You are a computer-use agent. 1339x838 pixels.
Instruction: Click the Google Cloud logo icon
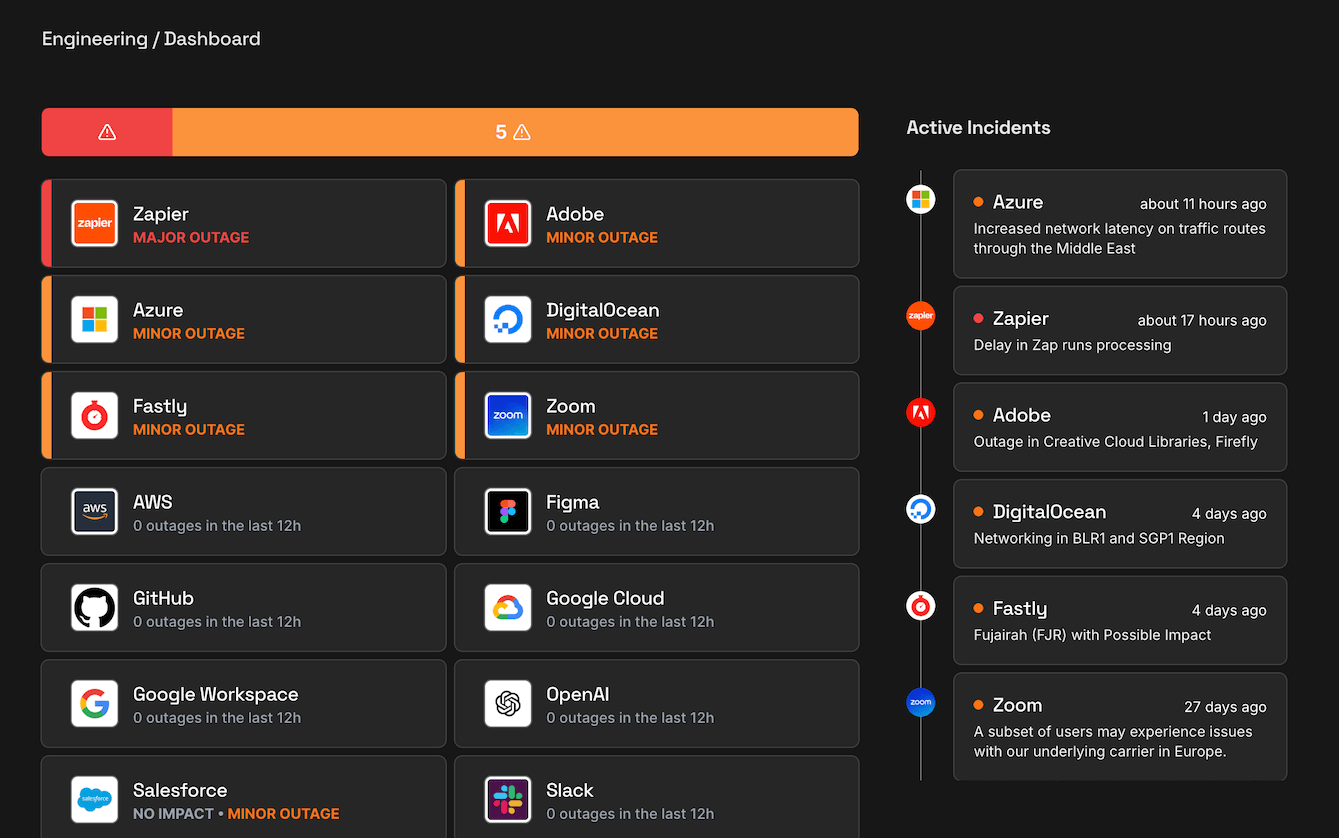pos(507,607)
